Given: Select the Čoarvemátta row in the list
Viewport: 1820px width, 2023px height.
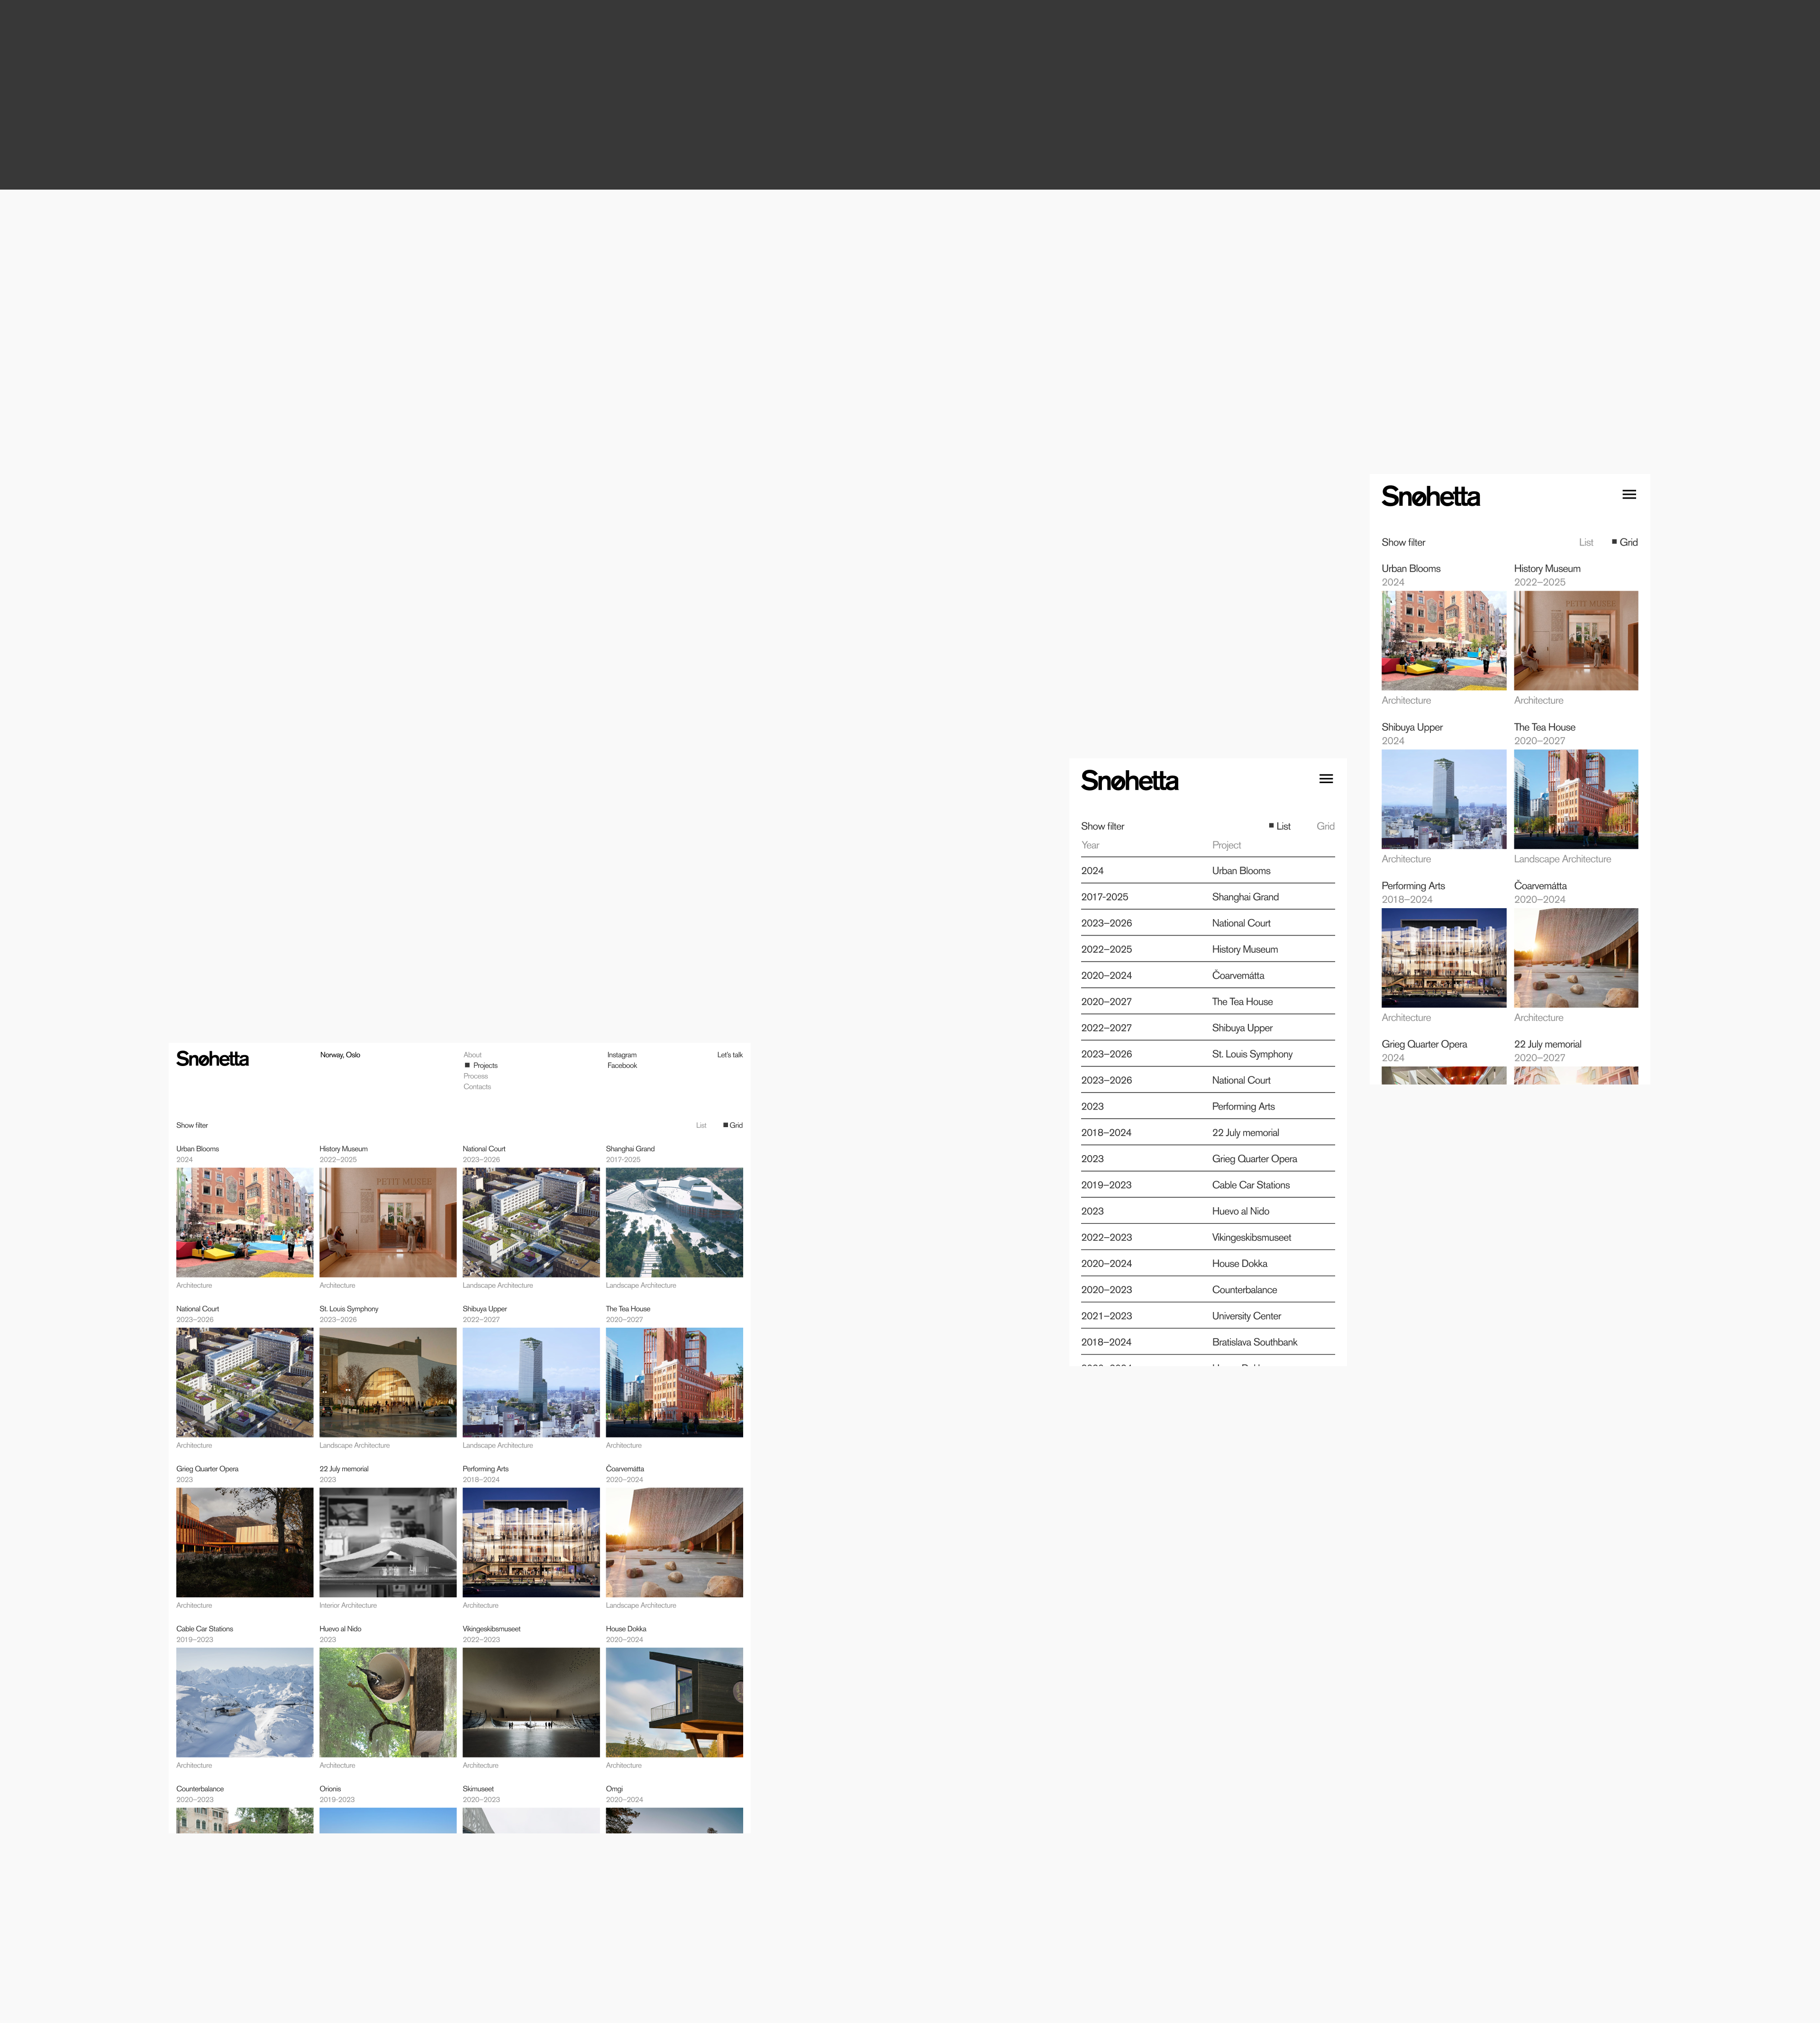Looking at the screenshot, I should [1238, 975].
